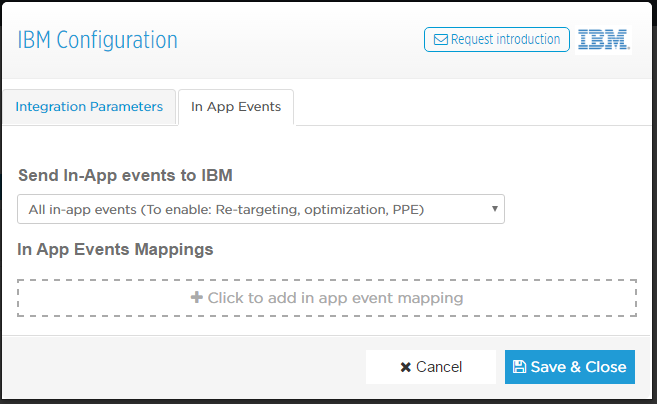Image resolution: width=657 pixels, height=404 pixels.
Task: Click the Request introduction button label
Action: [505, 39]
